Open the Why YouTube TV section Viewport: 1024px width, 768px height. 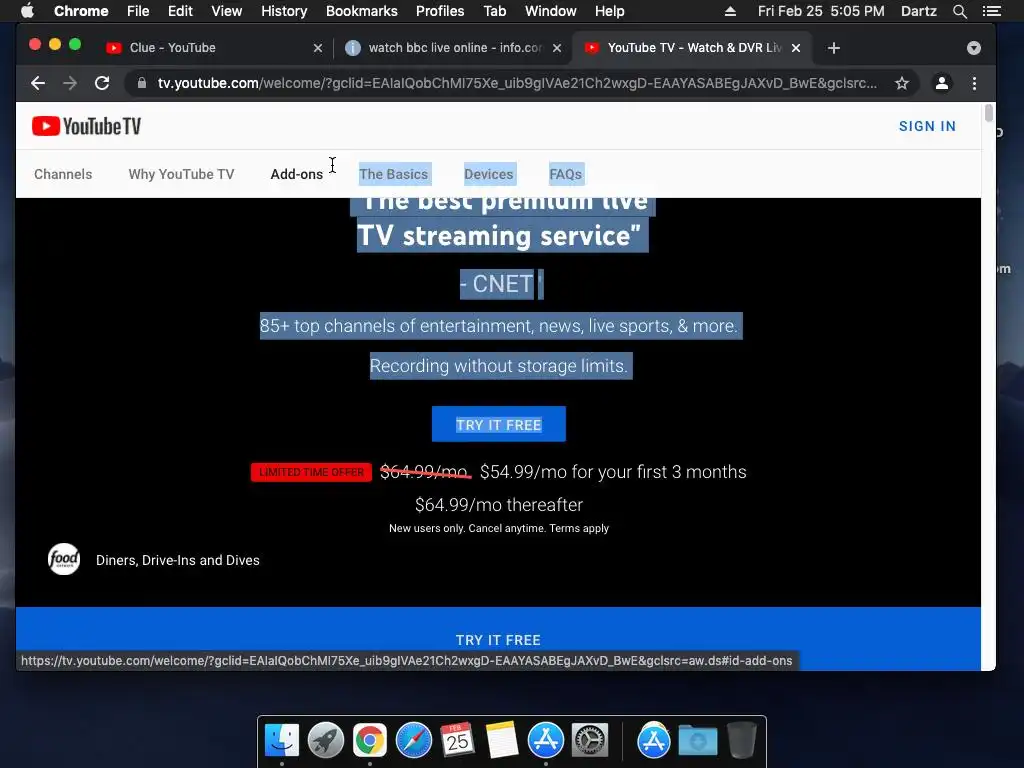tap(182, 174)
